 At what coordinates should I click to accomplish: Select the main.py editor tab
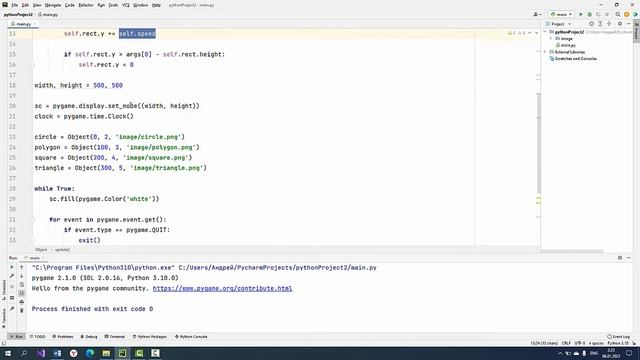[x=23, y=24]
